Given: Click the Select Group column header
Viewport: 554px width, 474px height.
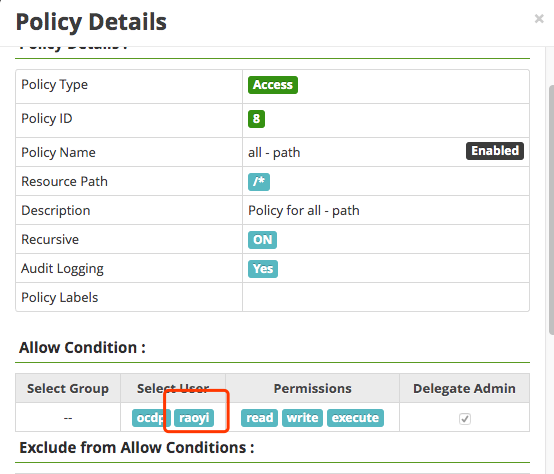Looking at the screenshot, I should pos(68,388).
